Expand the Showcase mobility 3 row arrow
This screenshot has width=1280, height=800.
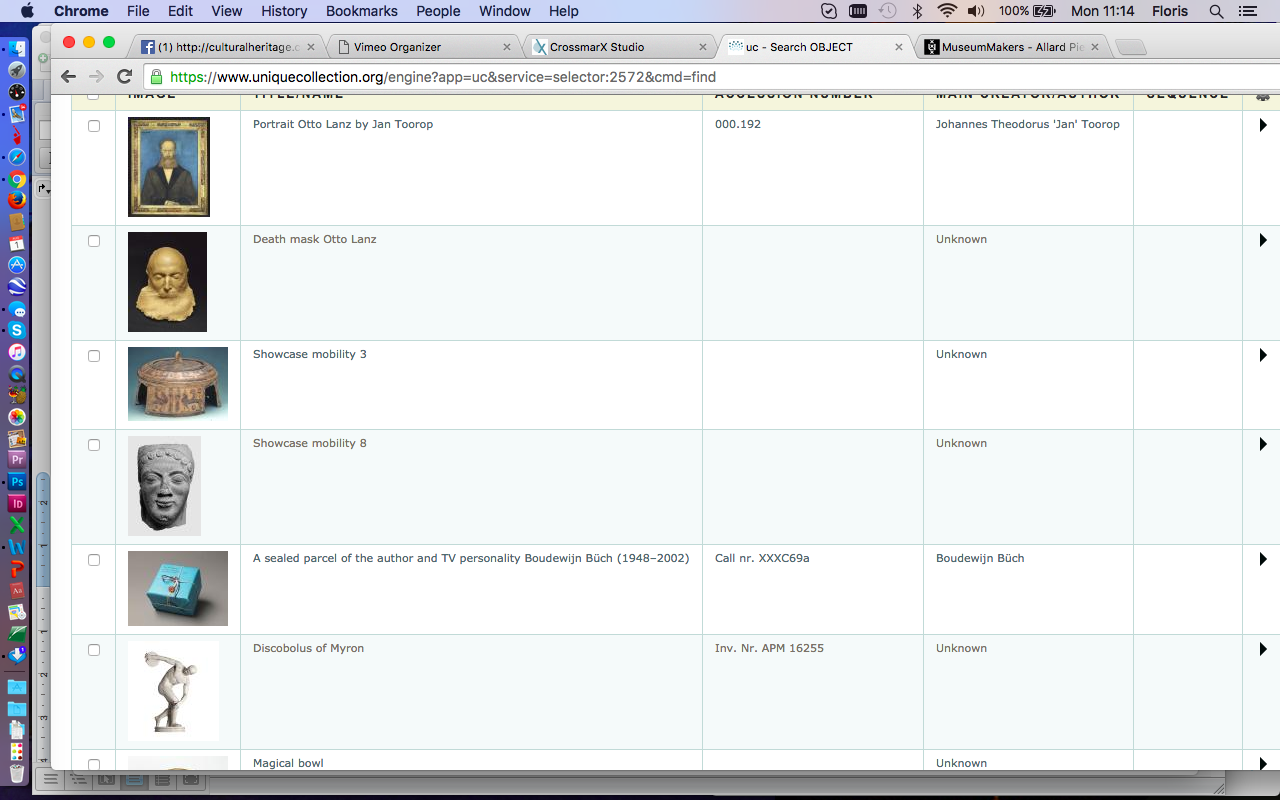(1263, 355)
